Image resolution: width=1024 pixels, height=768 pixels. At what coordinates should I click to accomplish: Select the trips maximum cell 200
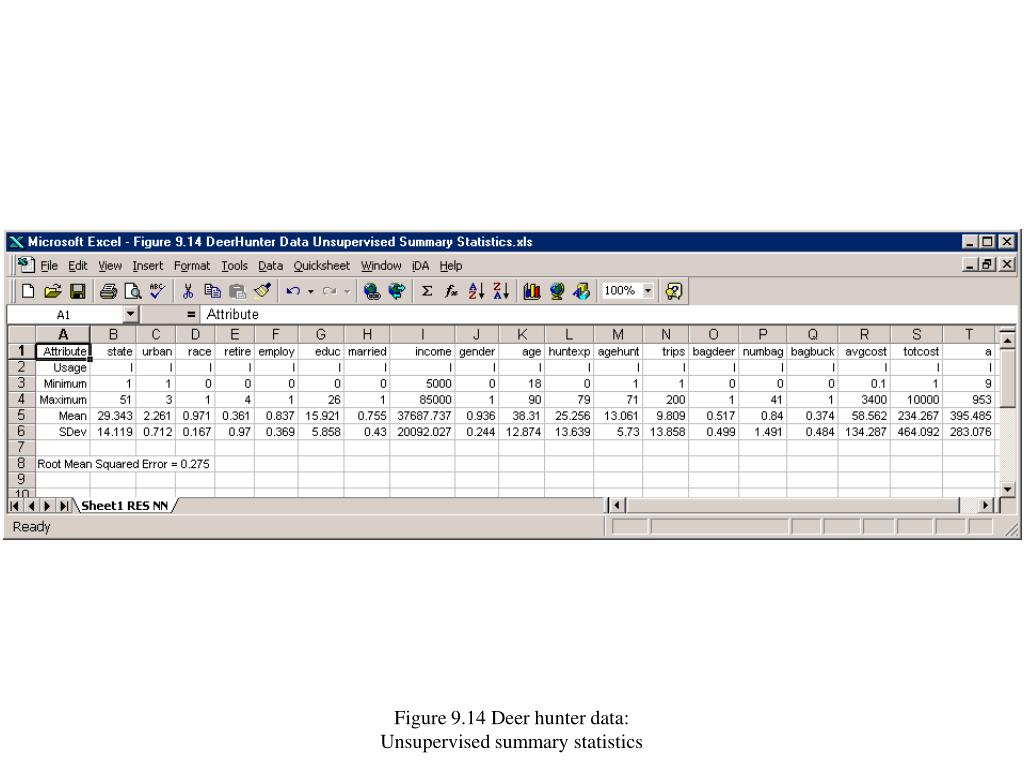tap(665, 400)
